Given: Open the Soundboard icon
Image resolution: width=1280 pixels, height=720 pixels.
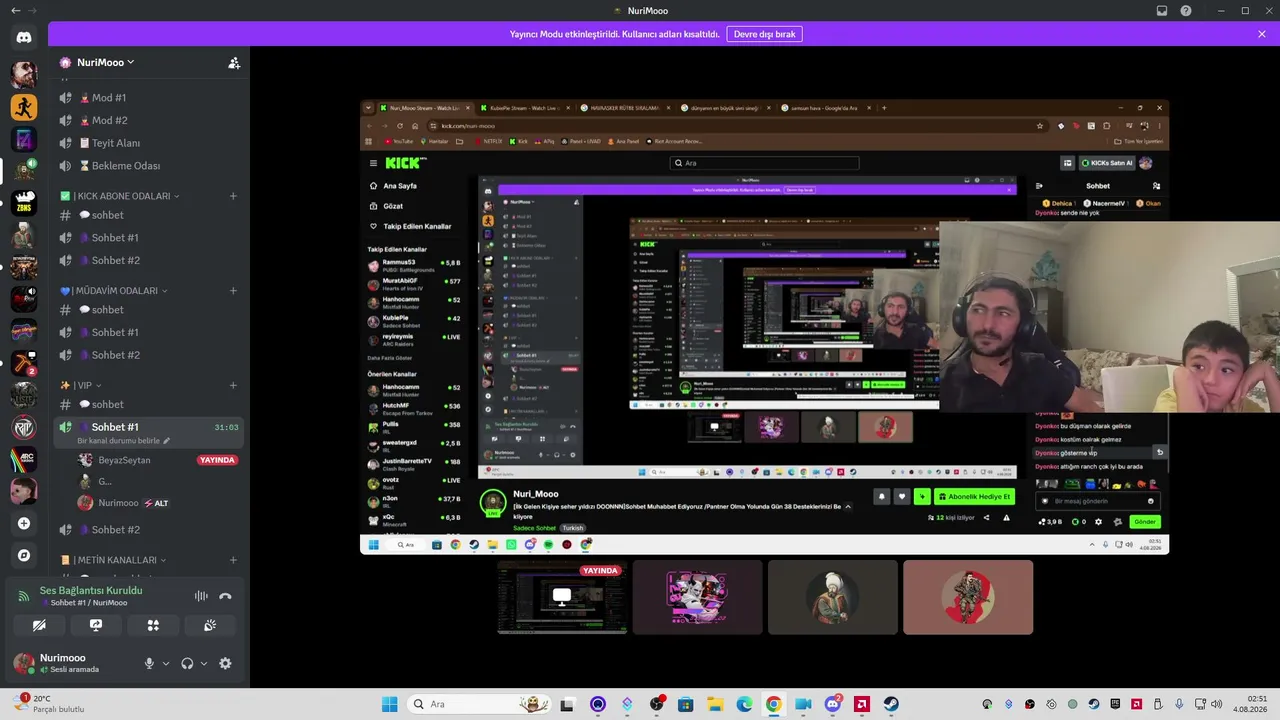Looking at the screenshot, I should (x=210, y=625).
